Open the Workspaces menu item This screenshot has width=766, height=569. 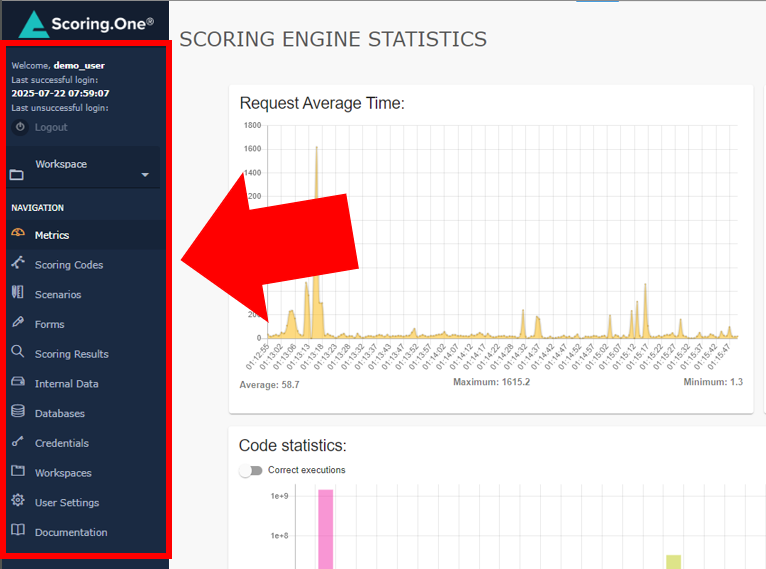coord(63,473)
